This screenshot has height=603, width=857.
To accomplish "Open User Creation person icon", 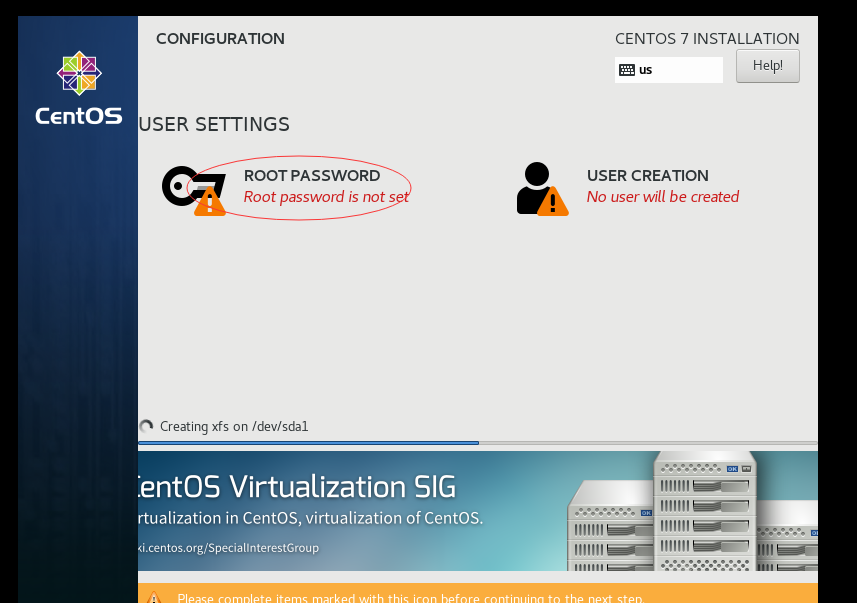I will (x=542, y=189).
